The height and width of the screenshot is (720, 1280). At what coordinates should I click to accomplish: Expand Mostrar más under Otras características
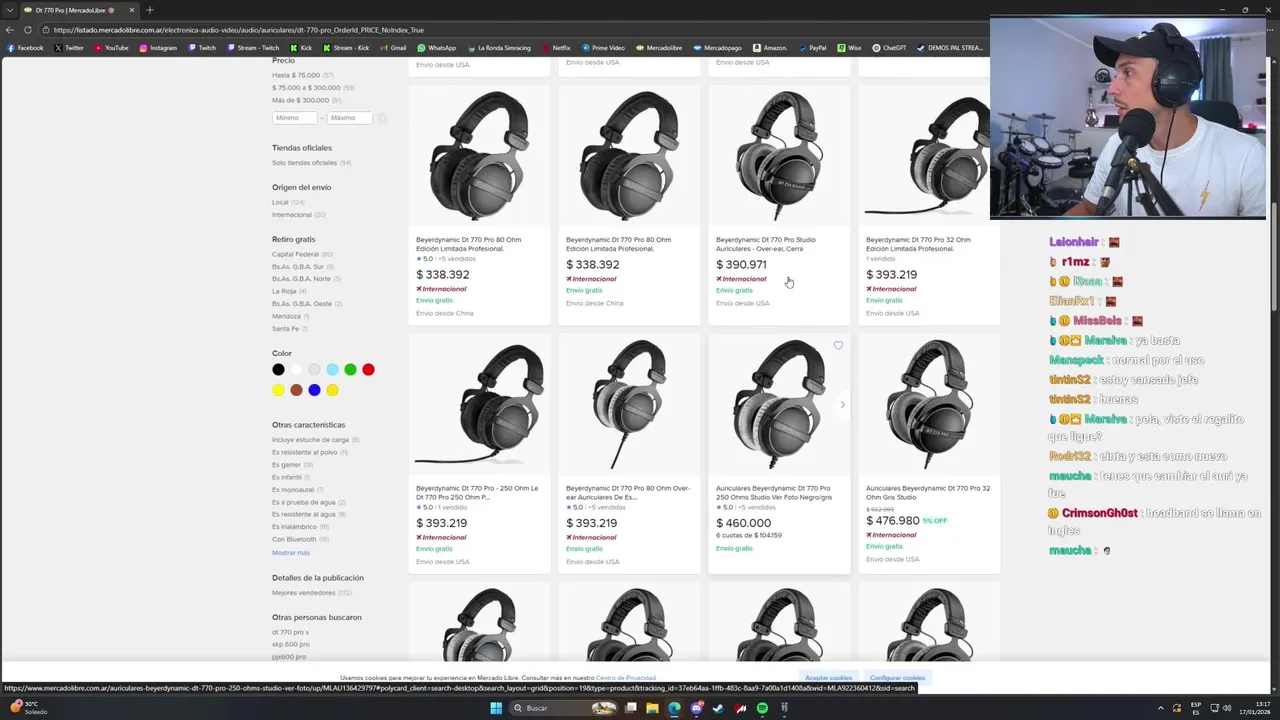[291, 553]
